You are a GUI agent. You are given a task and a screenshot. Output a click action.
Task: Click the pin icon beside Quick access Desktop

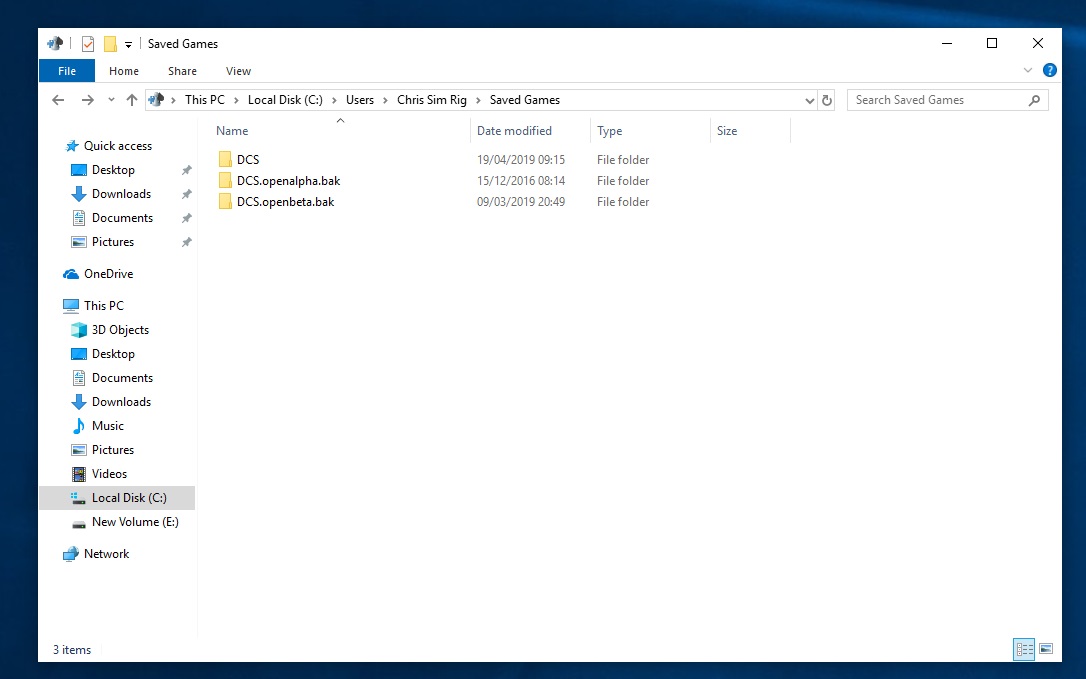tap(186, 170)
